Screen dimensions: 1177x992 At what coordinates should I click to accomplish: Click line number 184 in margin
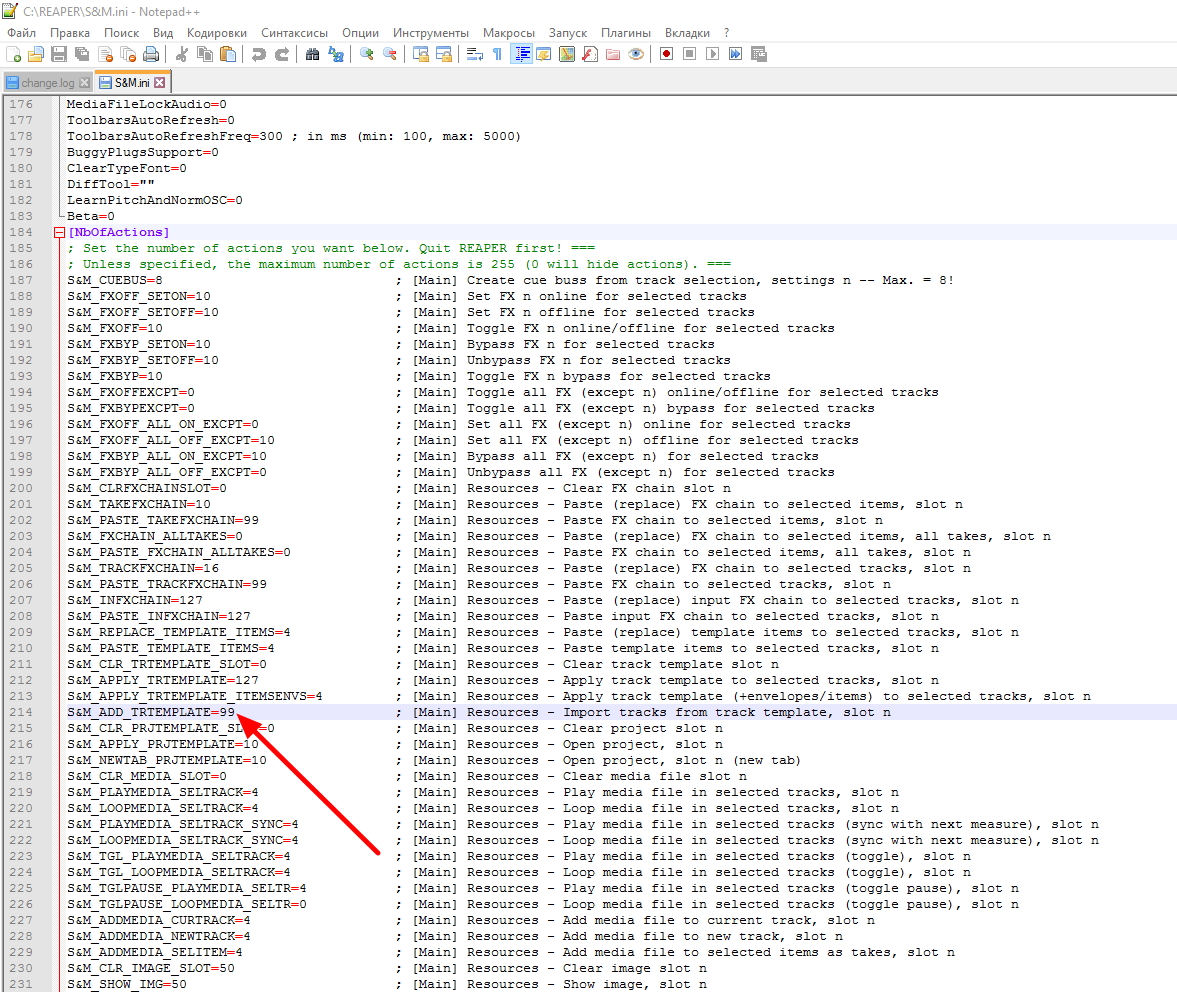pyautogui.click(x=21, y=233)
